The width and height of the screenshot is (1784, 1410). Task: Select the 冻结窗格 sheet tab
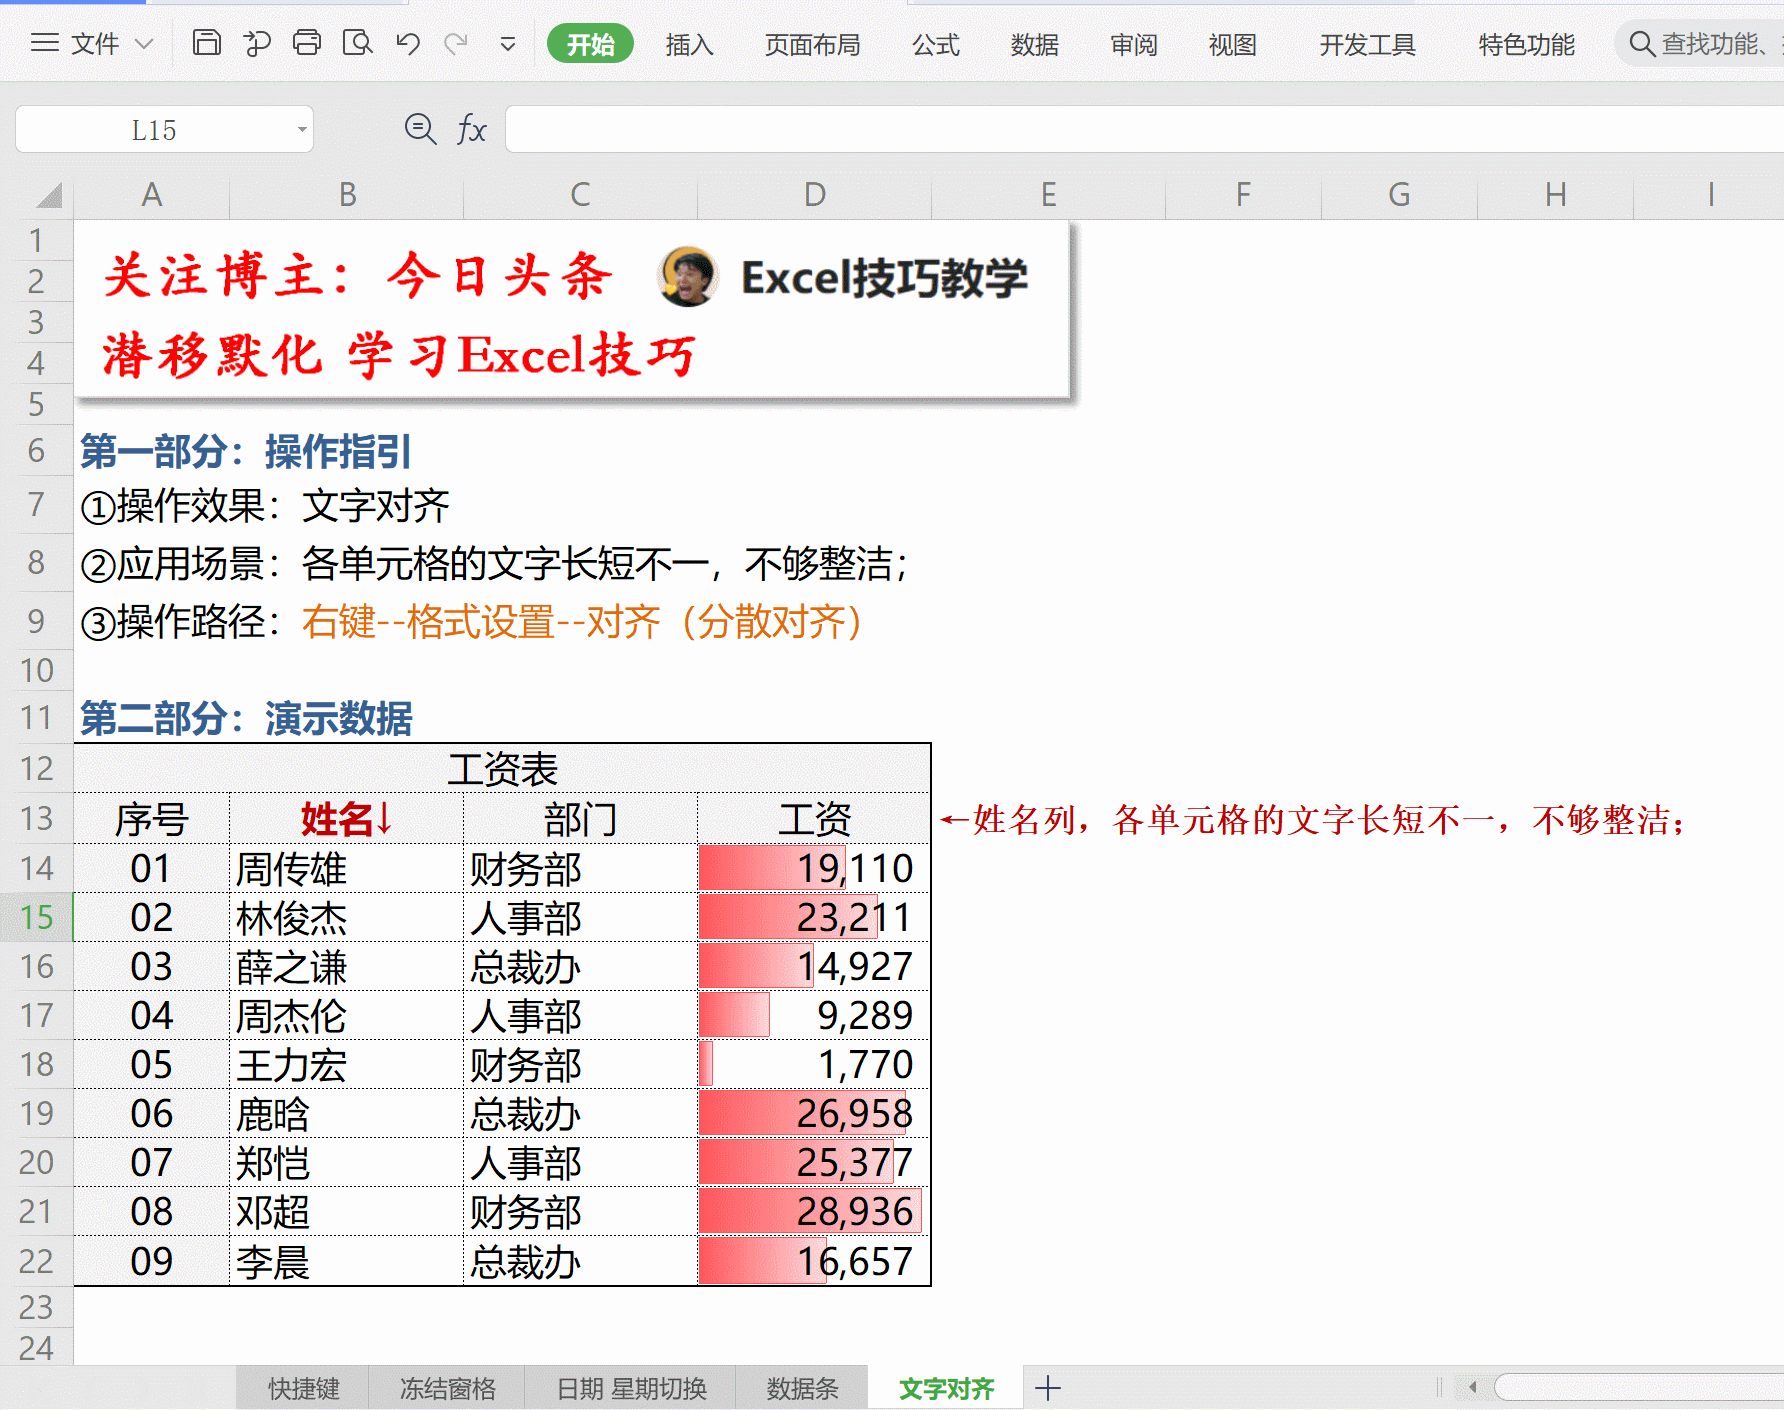pyautogui.click(x=447, y=1388)
